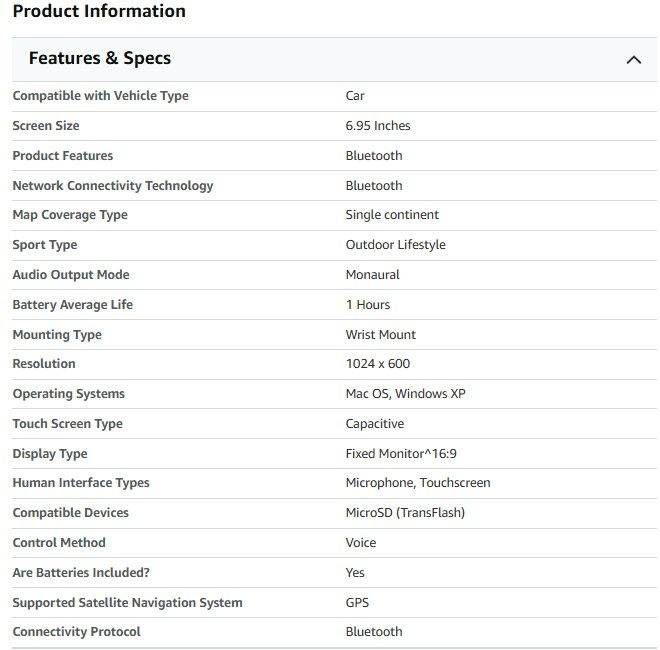This screenshot has height=650, width=660.
Task: Click the Monaural audio output value
Action: point(372,275)
